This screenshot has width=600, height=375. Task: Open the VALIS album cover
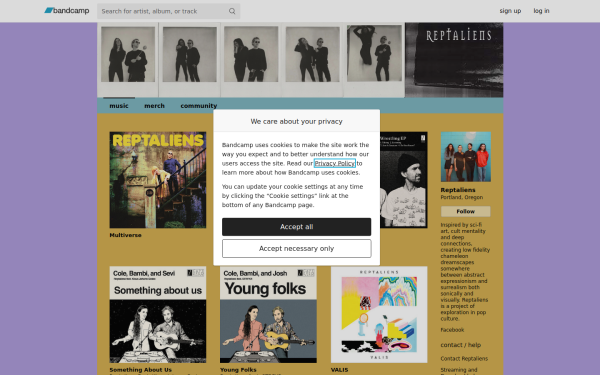[x=379, y=315]
